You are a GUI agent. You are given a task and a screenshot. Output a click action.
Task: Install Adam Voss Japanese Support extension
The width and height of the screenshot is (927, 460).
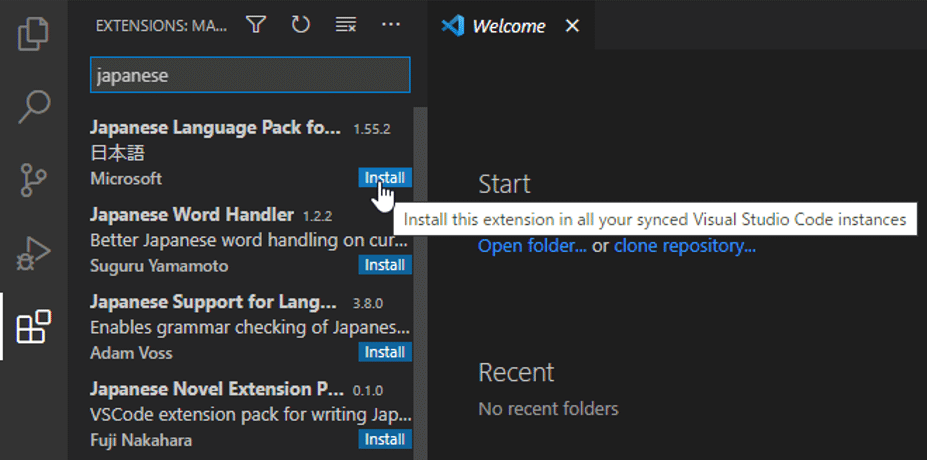pos(385,352)
